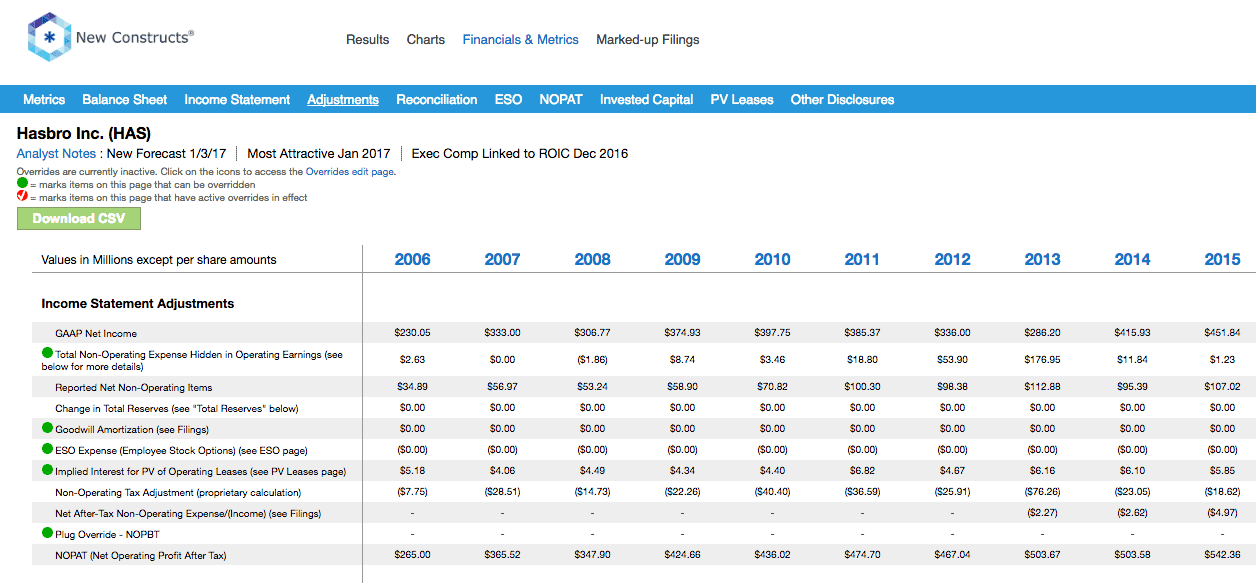The width and height of the screenshot is (1256, 583).
Task: Click the green legend dot for overridable items
Action: tap(22, 184)
